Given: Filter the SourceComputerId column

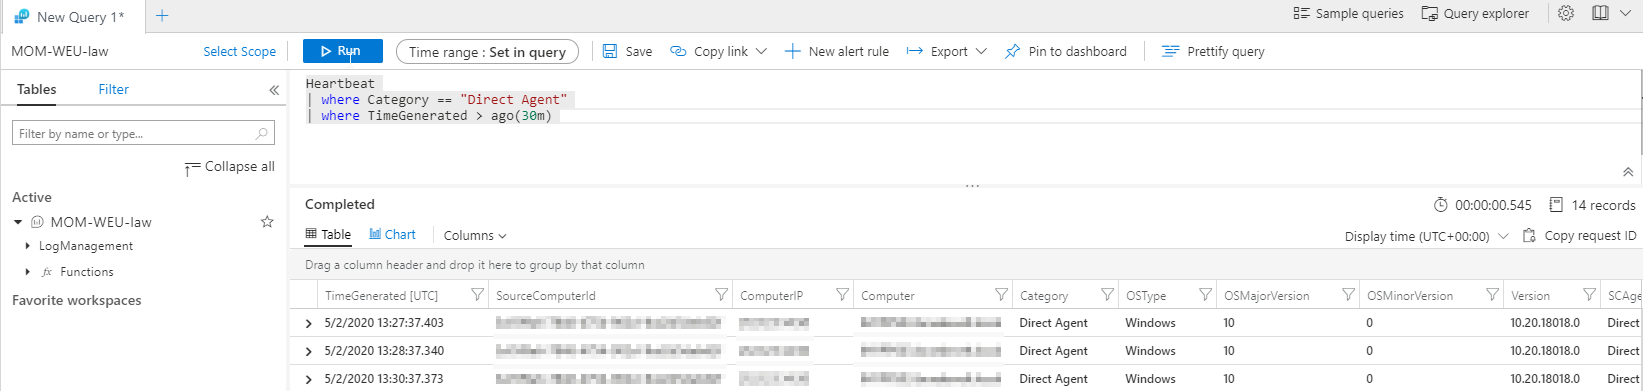Looking at the screenshot, I should pos(721,295).
